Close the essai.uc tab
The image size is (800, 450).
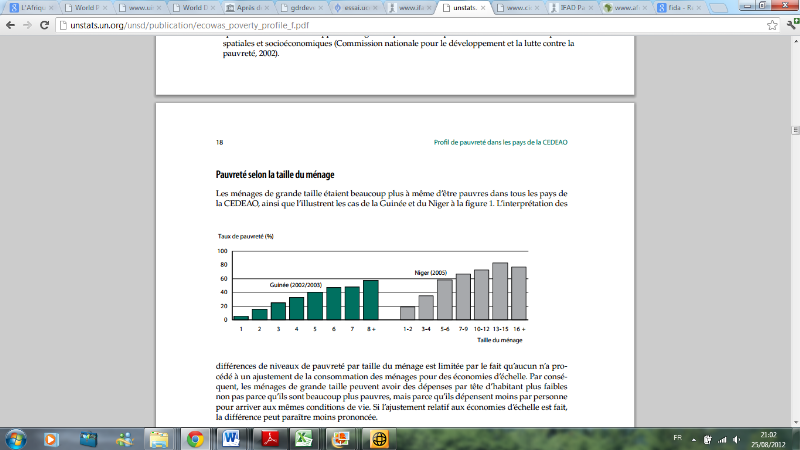coord(376,8)
